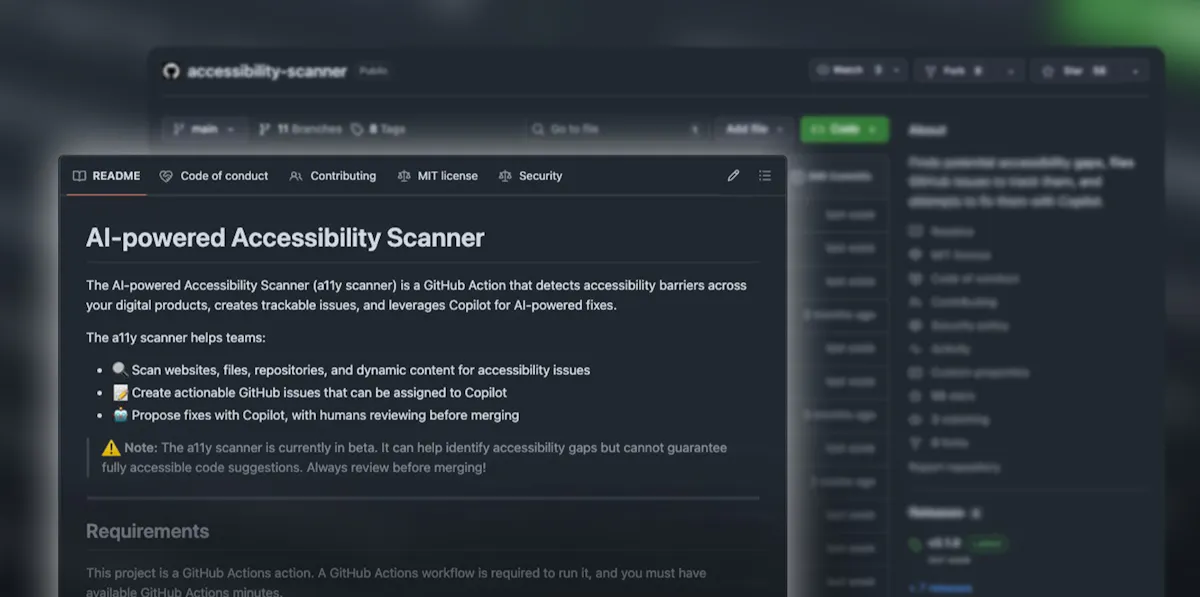
Task: Unwatch by clicking the eye Watch icon
Action: point(824,70)
